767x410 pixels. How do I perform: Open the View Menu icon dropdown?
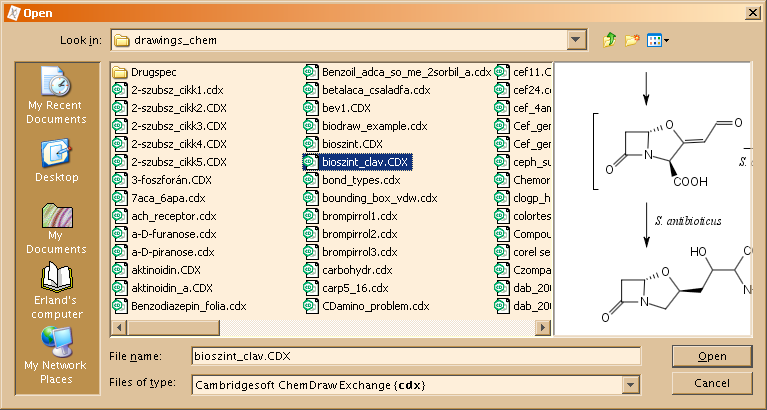click(658, 40)
